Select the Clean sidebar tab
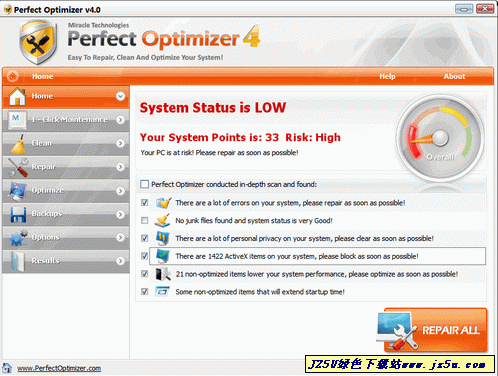498x376 pixels. tap(66, 143)
